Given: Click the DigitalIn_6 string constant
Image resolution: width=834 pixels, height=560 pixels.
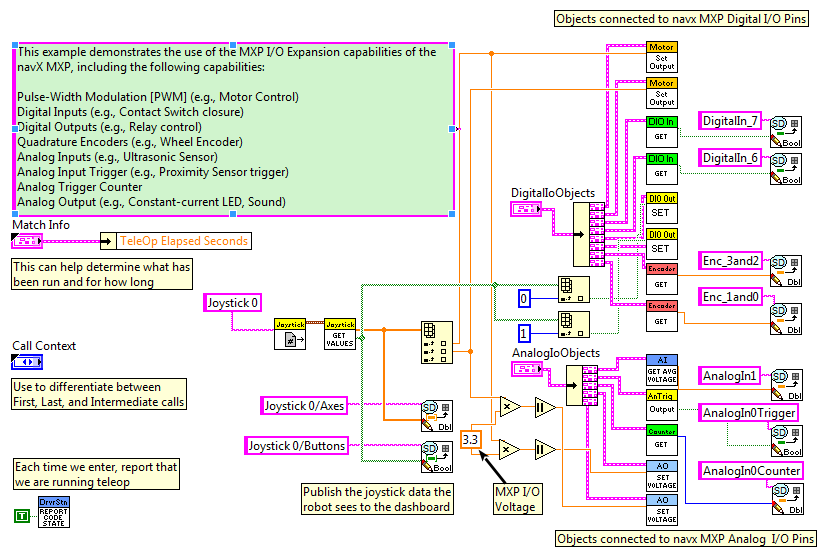Looking at the screenshot, I should tap(730, 158).
